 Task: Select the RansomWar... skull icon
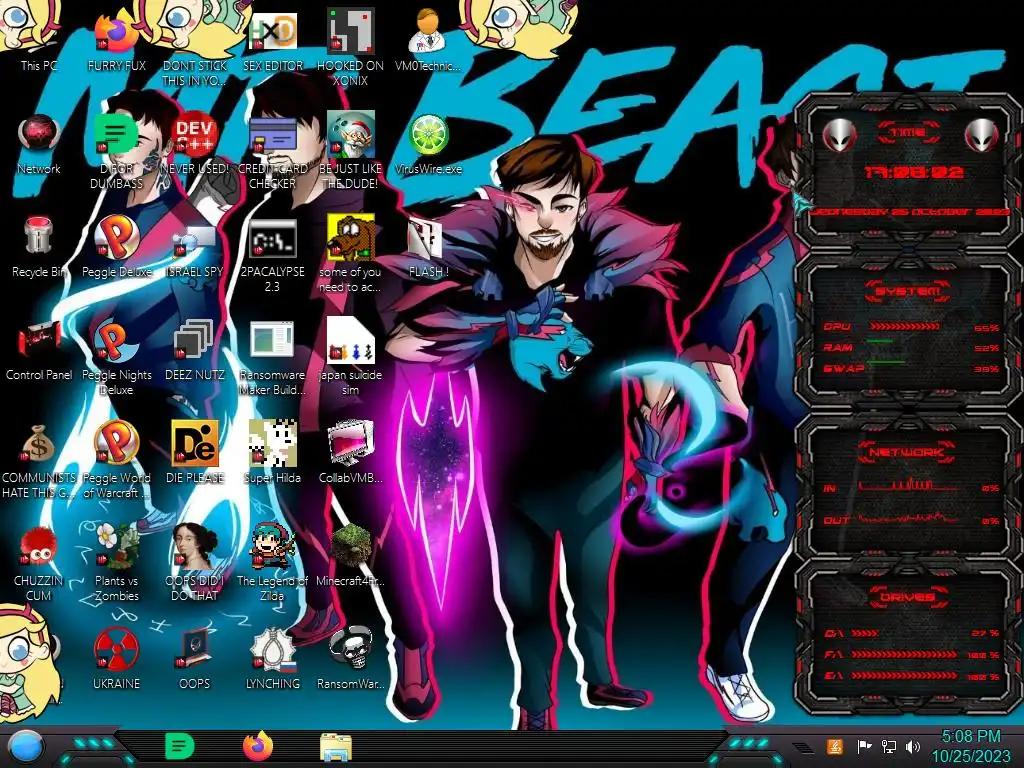[350, 660]
